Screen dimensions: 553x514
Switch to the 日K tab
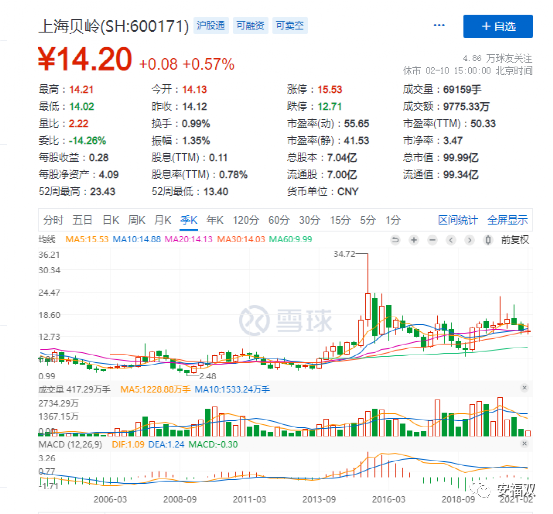tap(110, 220)
